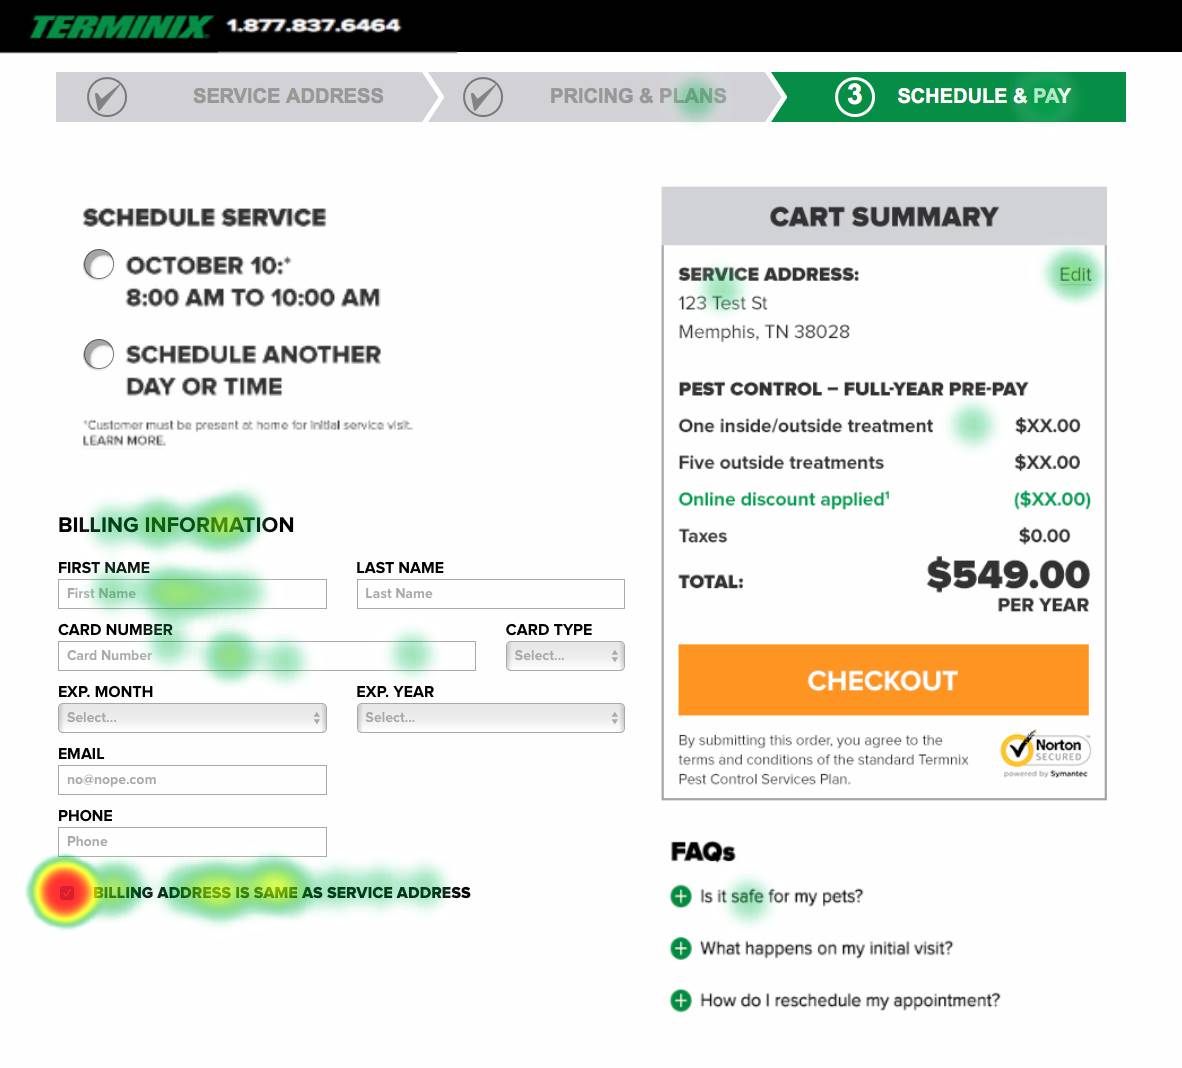Expand the 'Is it safe for my pets?' FAQ

[x=681, y=896]
